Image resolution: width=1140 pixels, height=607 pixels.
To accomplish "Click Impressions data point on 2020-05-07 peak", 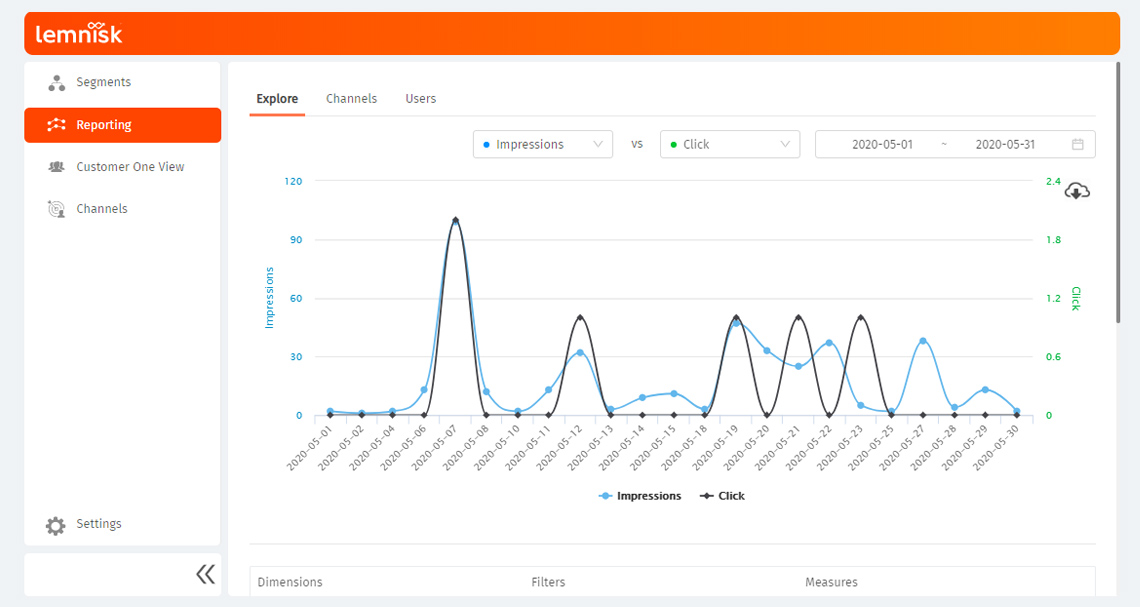I will pos(456,222).
